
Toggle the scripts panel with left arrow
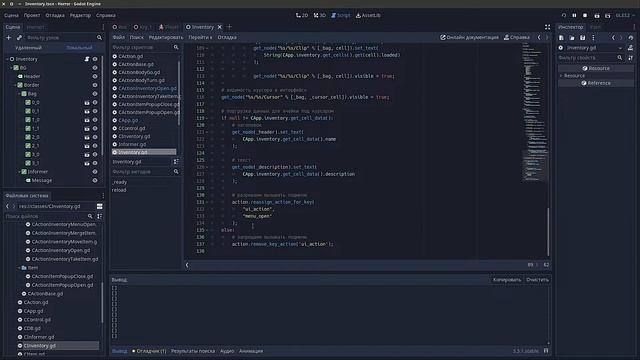tap(187, 265)
